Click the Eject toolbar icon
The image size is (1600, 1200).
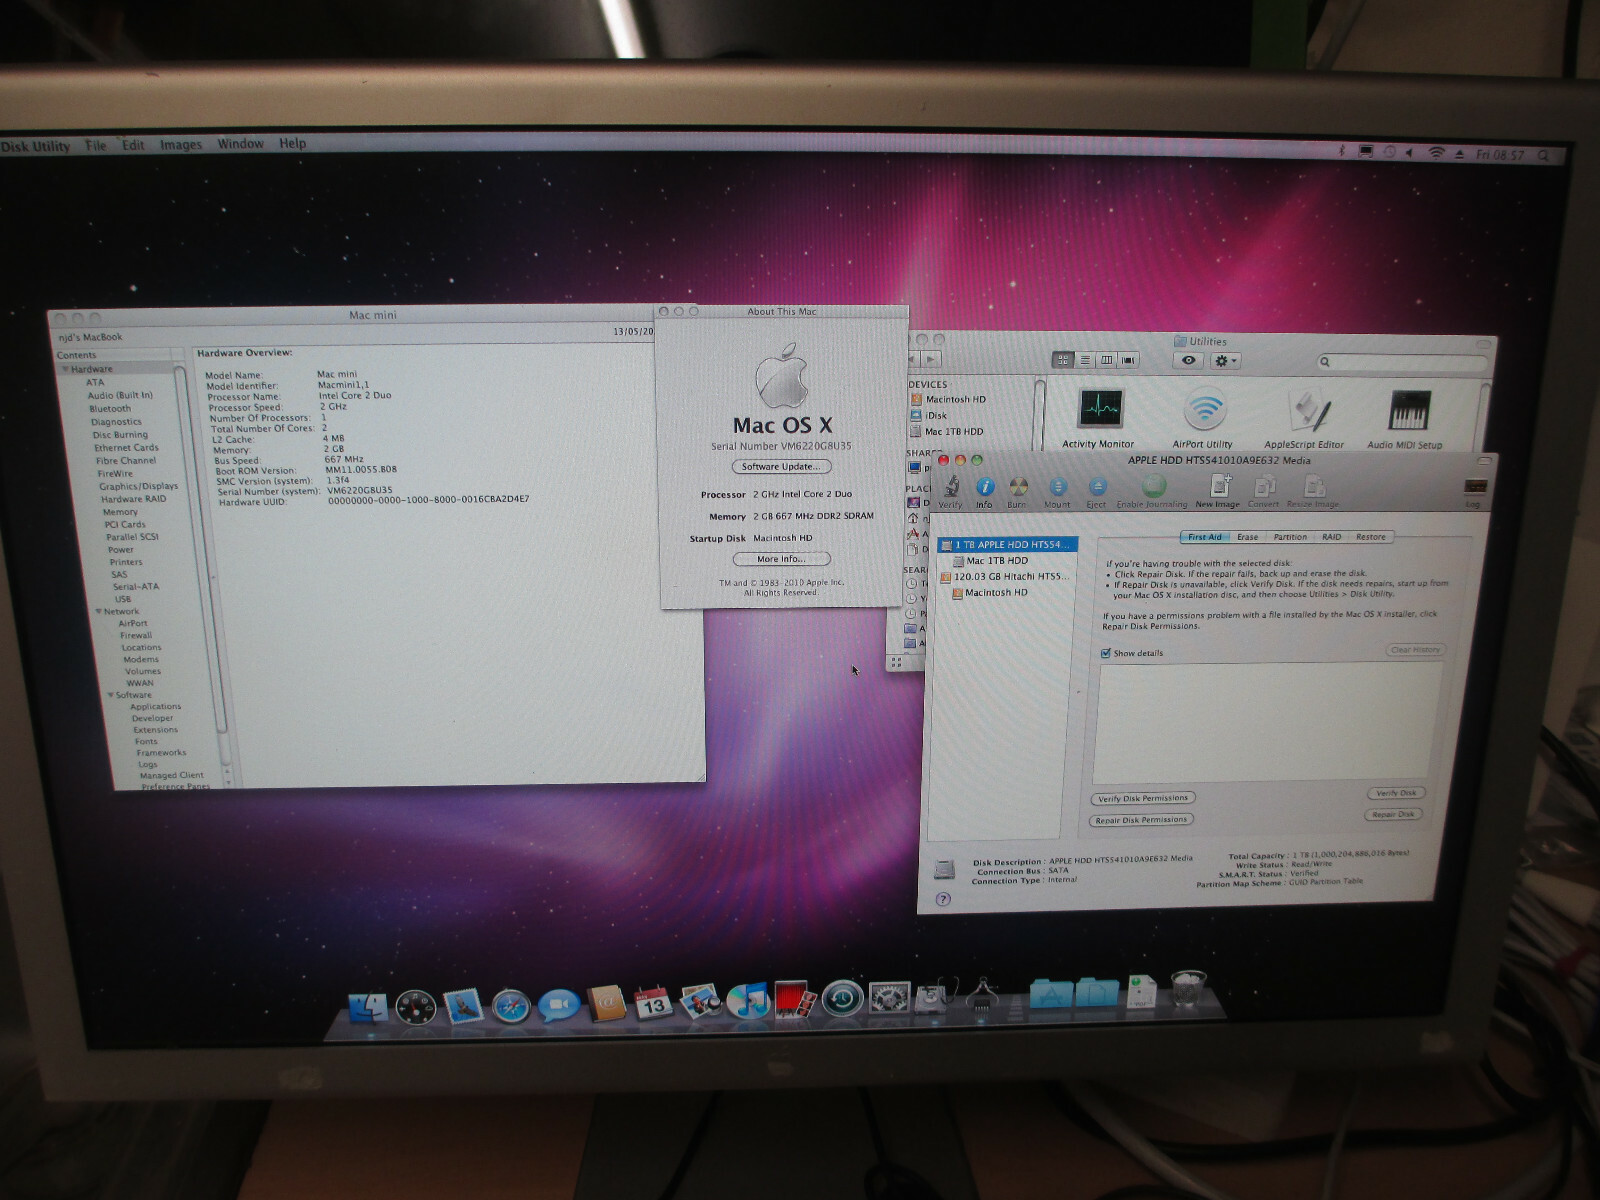click(1097, 488)
